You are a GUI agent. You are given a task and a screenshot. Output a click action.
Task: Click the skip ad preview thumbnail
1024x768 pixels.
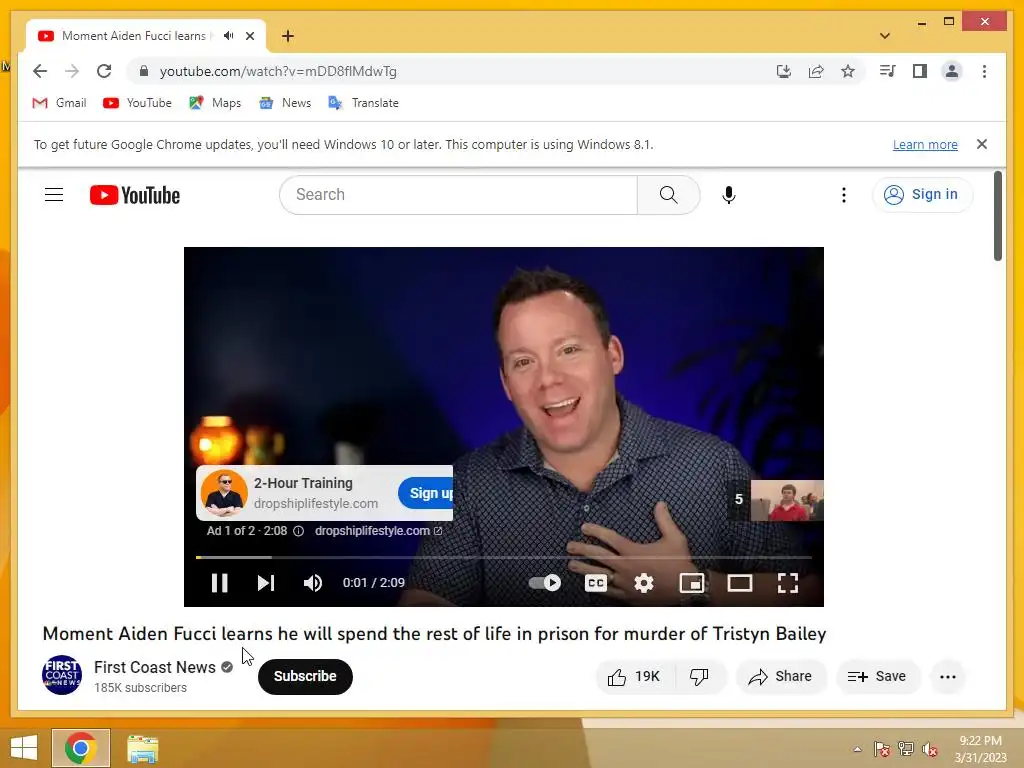coord(787,500)
